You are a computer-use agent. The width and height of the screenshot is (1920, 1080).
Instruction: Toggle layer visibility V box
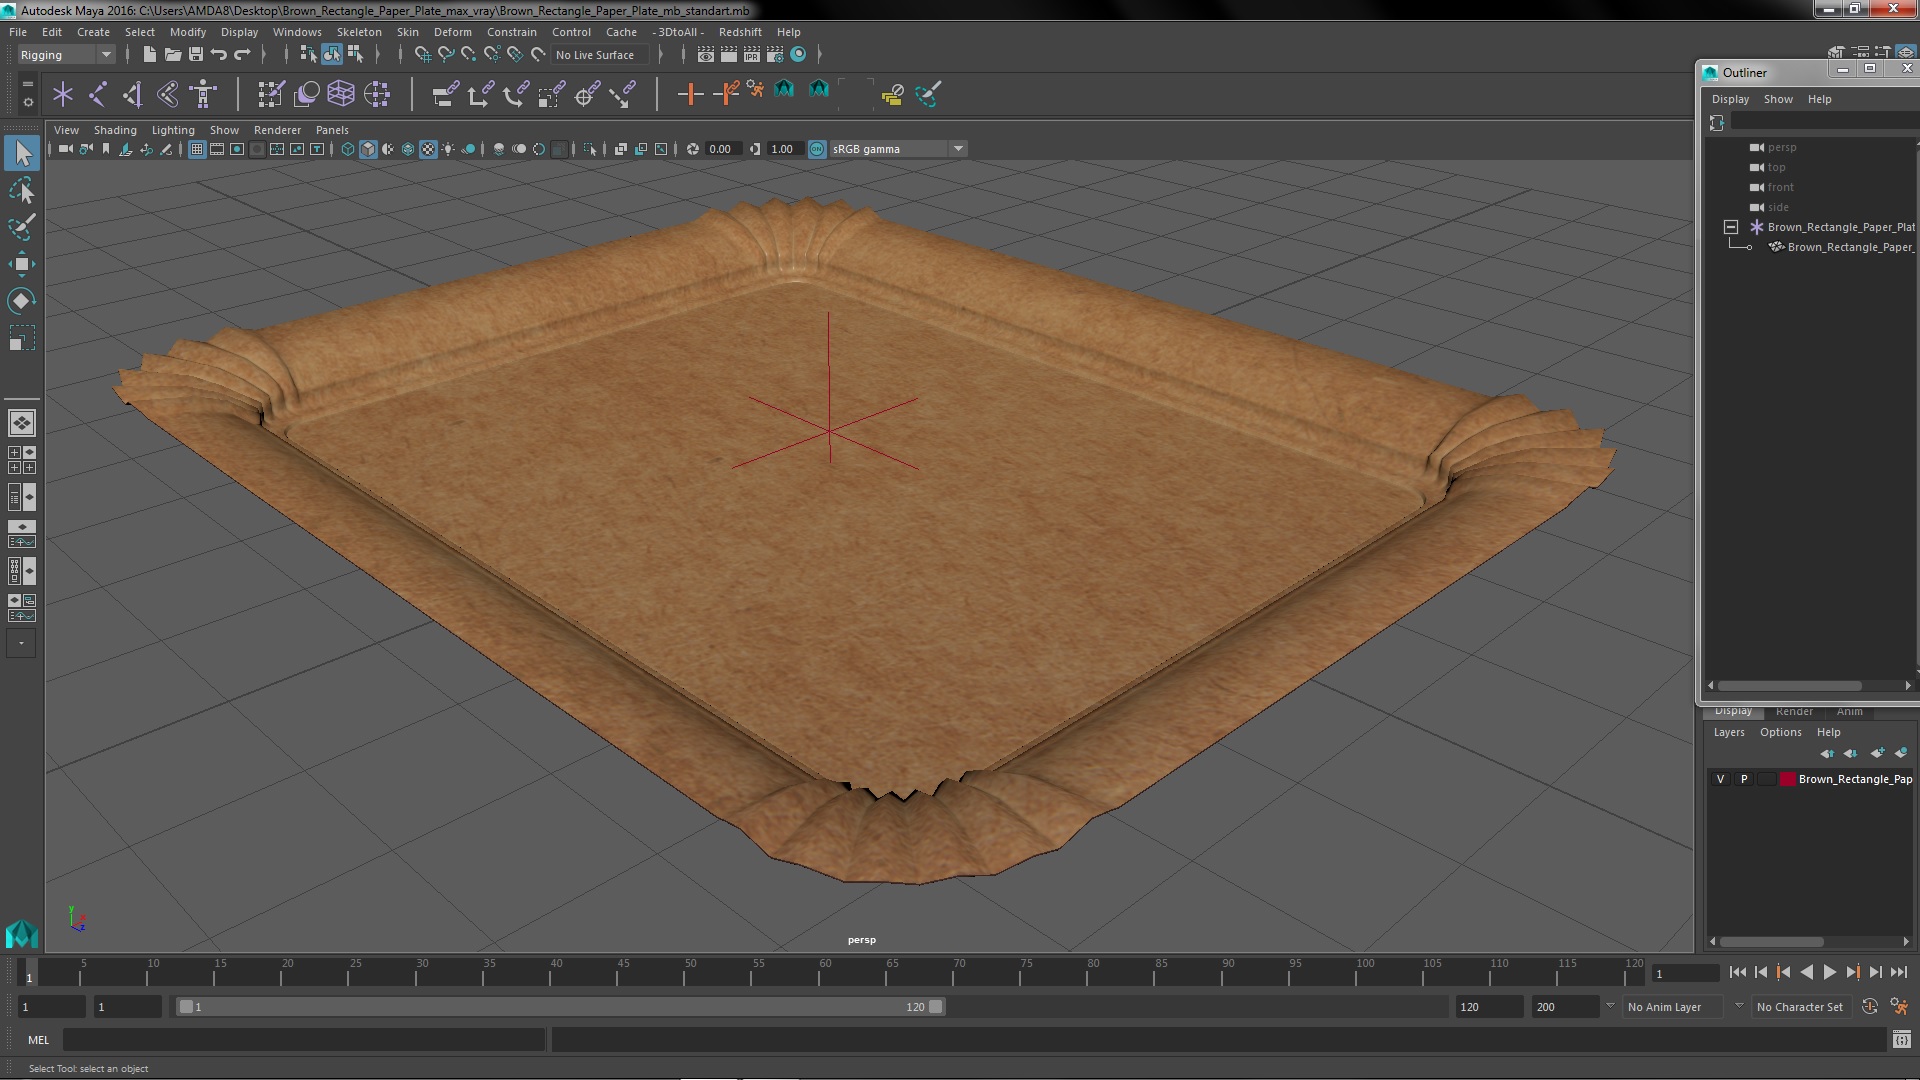[1720, 779]
